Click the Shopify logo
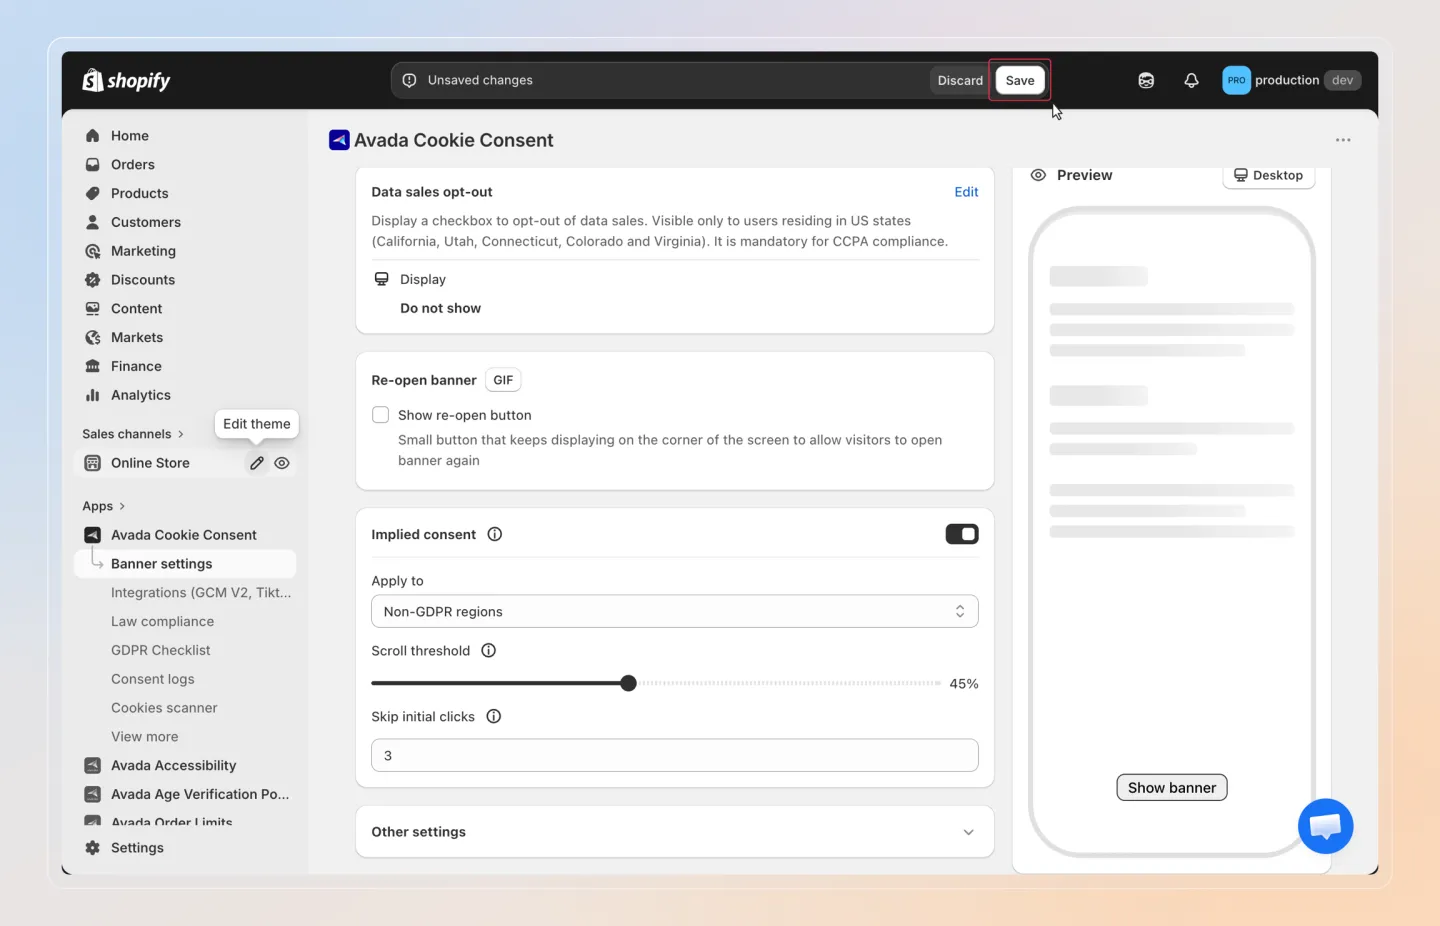 [x=126, y=80]
